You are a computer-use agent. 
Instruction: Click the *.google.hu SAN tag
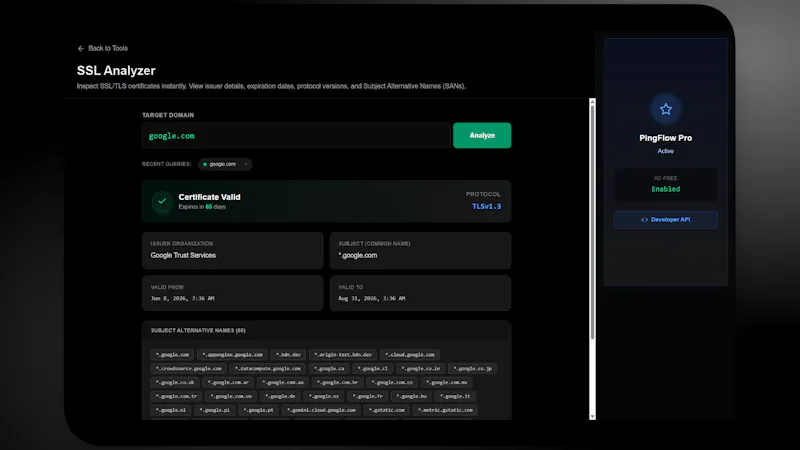click(x=411, y=396)
